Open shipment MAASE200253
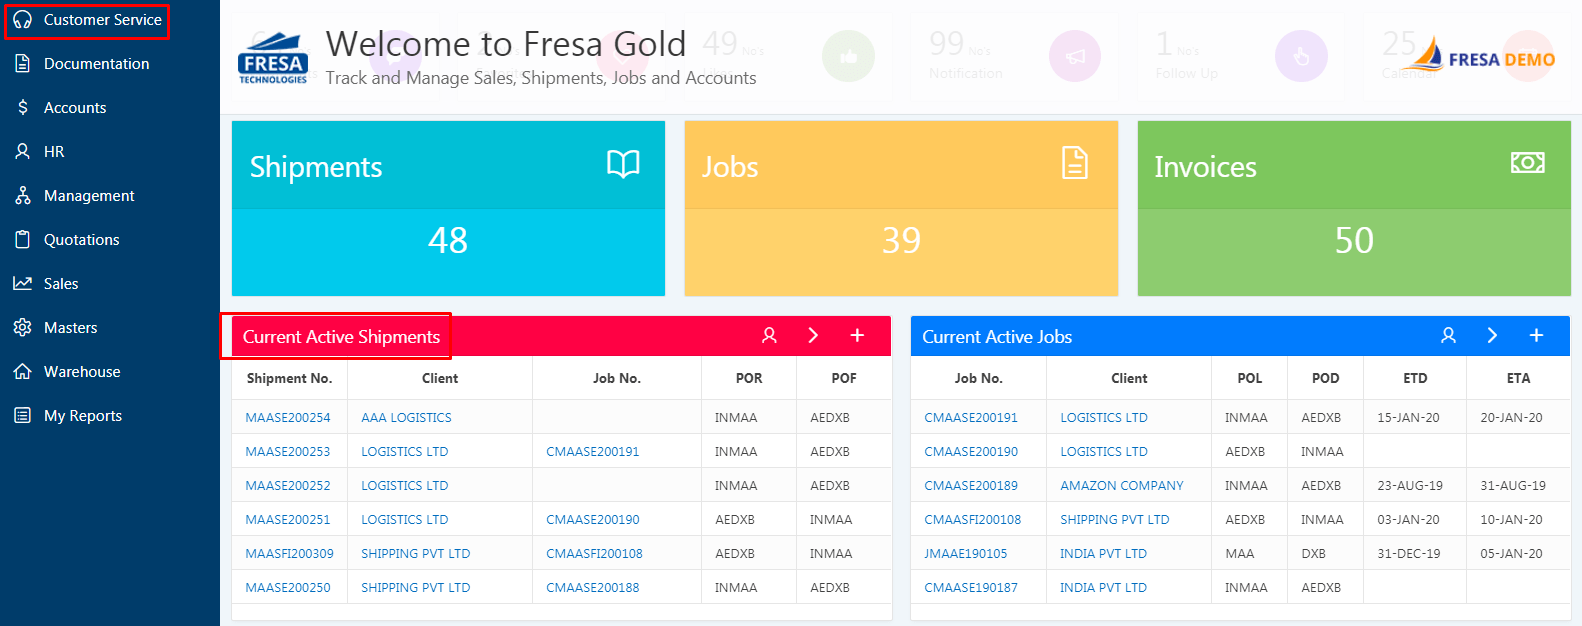Viewport: 1582px width, 626px height. (x=288, y=451)
